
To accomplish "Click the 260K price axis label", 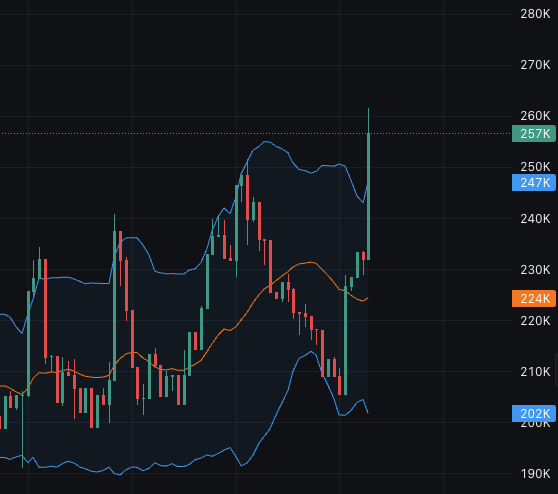I will click(x=535, y=116).
